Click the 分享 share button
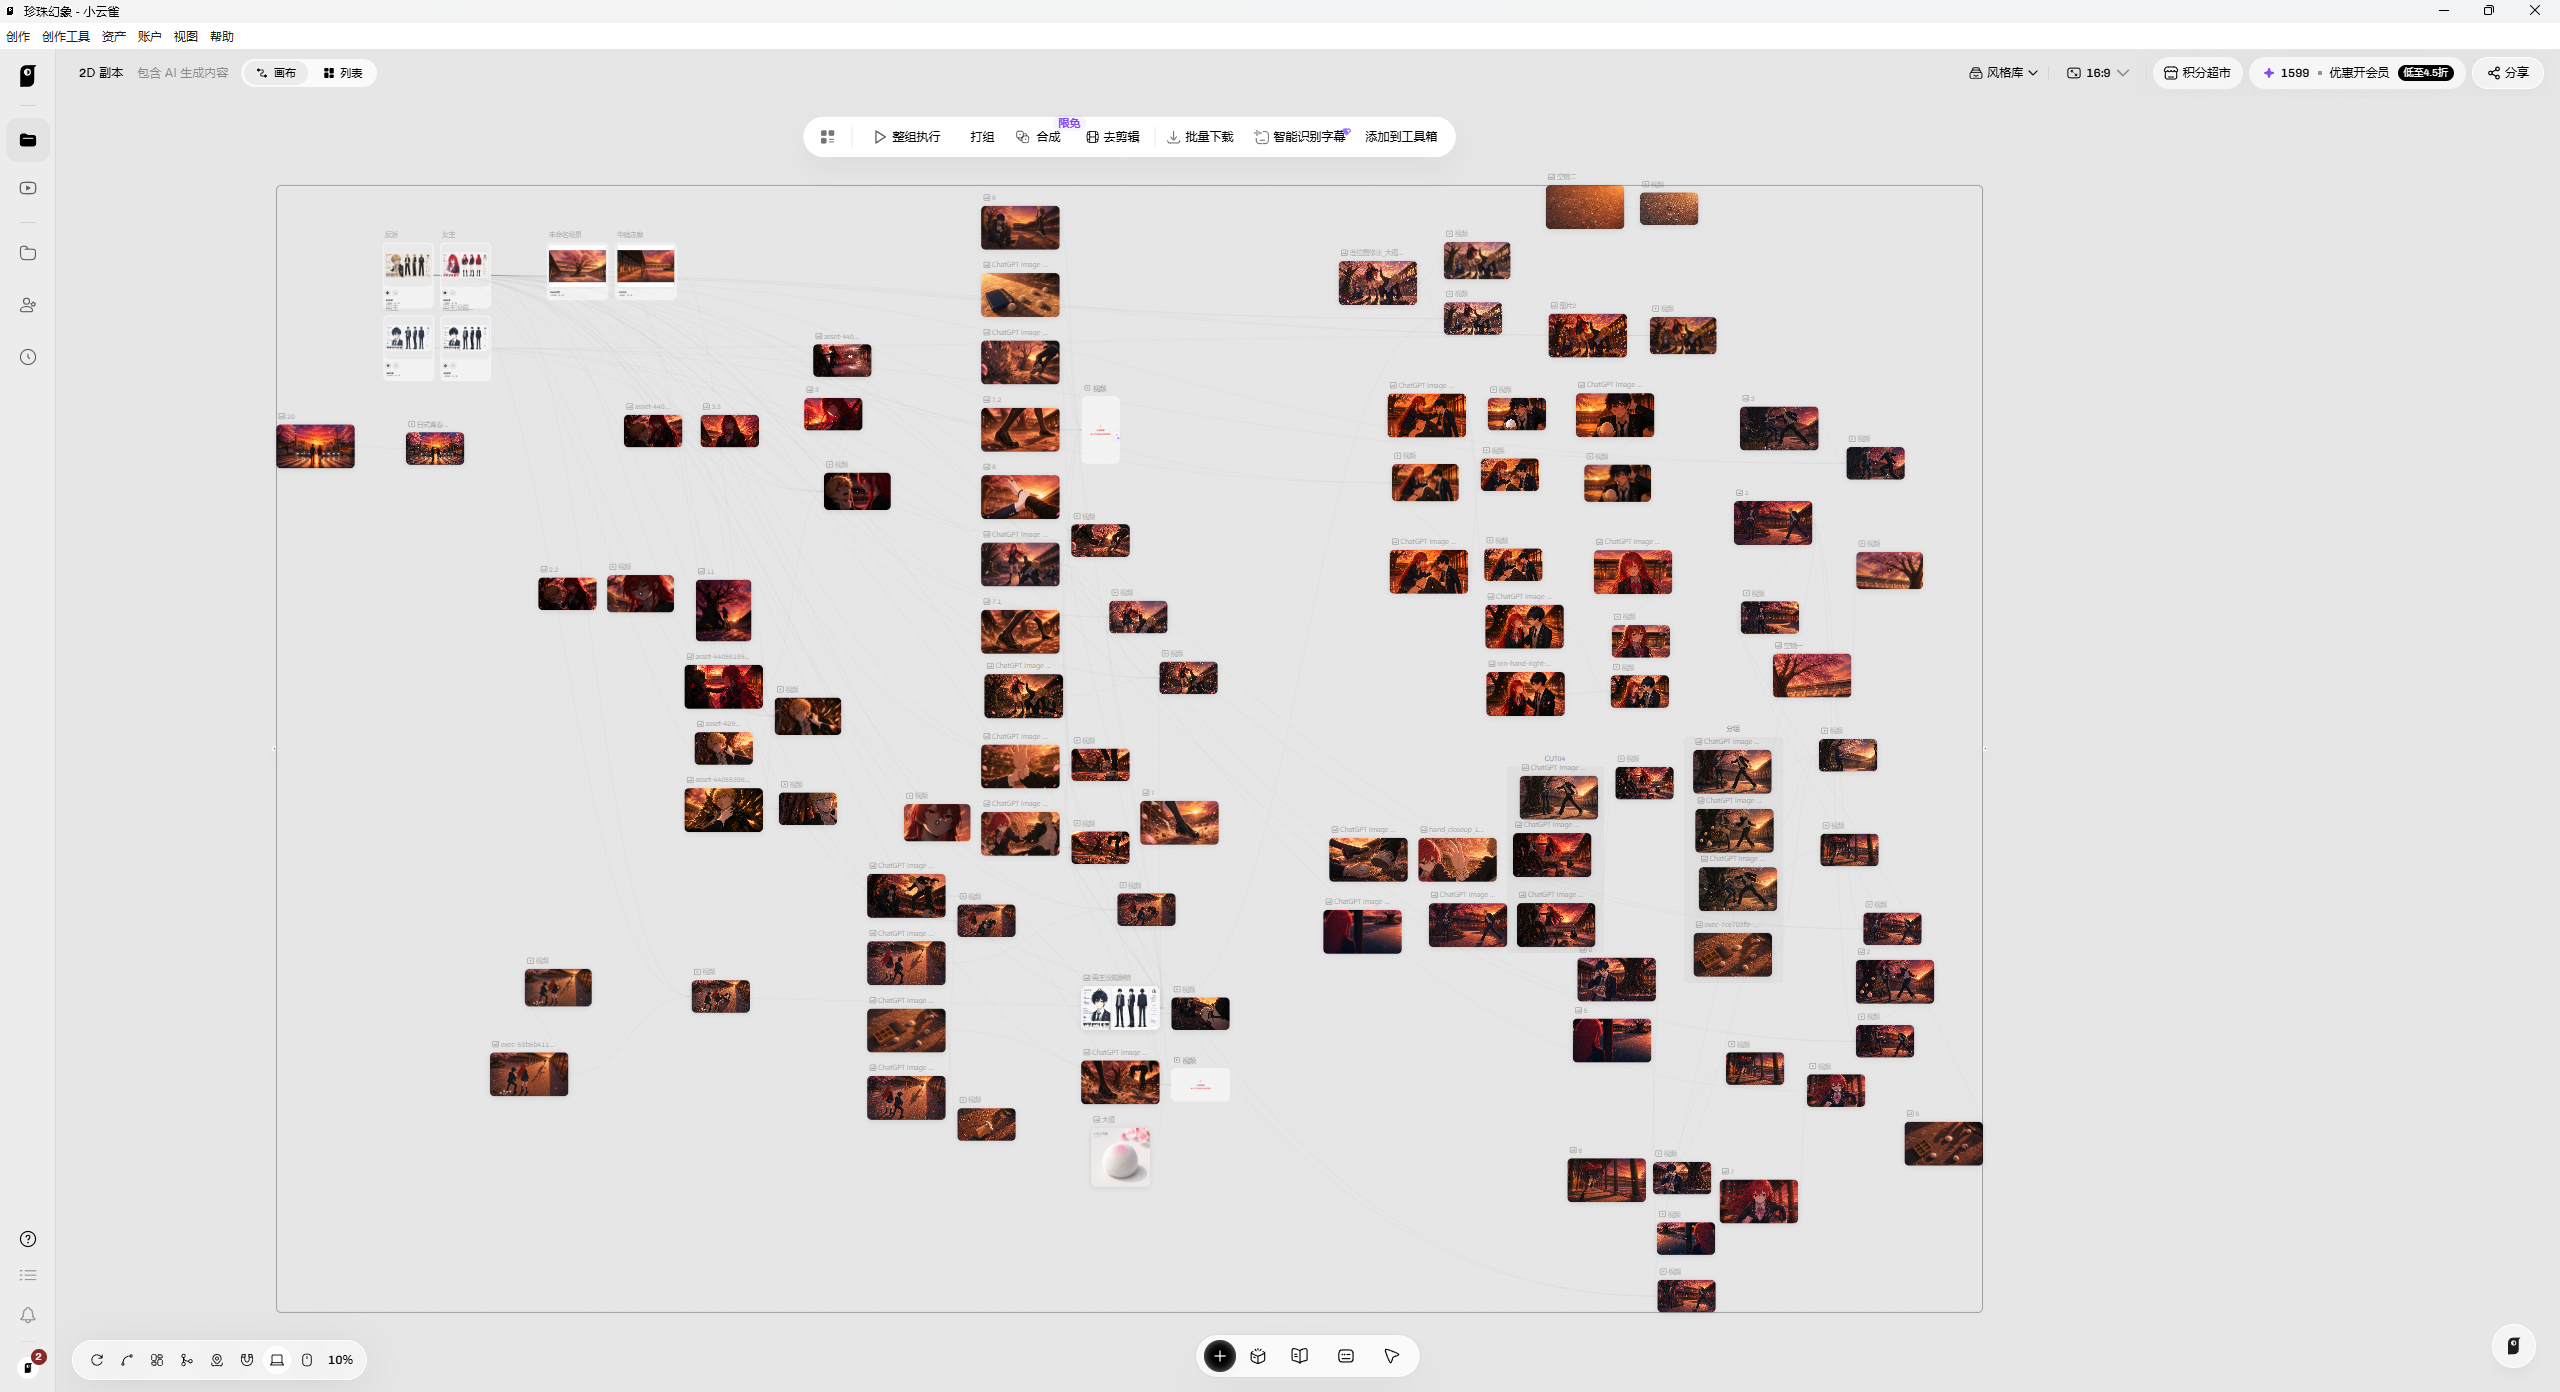The height and width of the screenshot is (1392, 2560). (x=2508, y=73)
